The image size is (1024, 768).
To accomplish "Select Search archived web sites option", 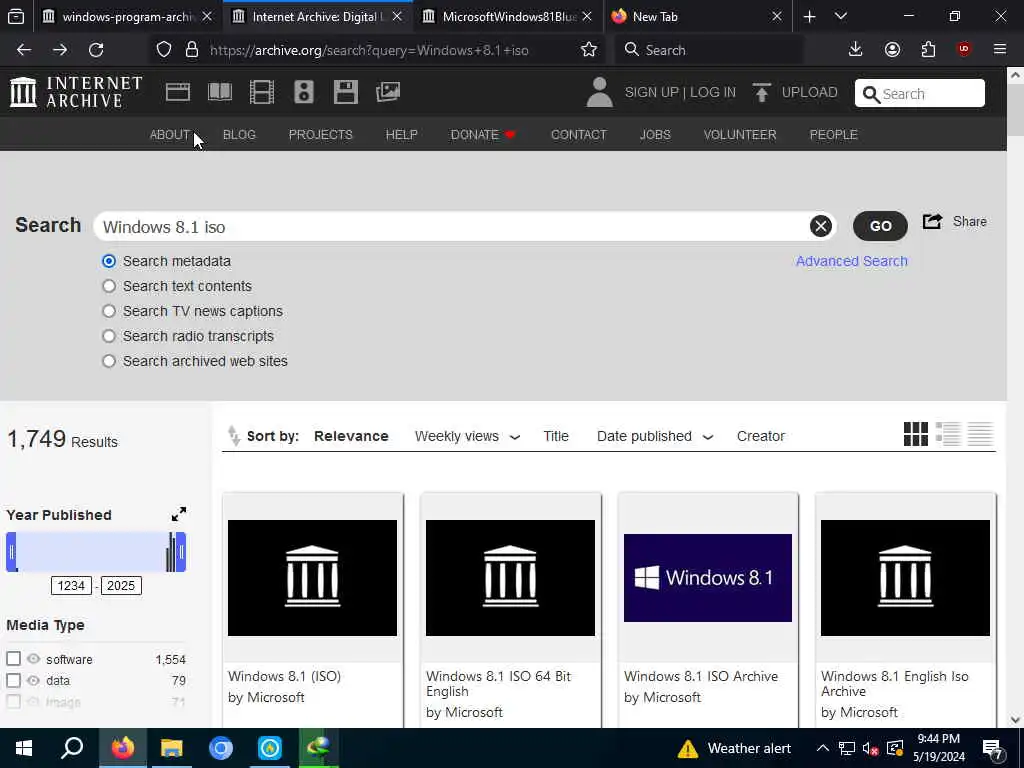I will pyautogui.click(x=109, y=361).
